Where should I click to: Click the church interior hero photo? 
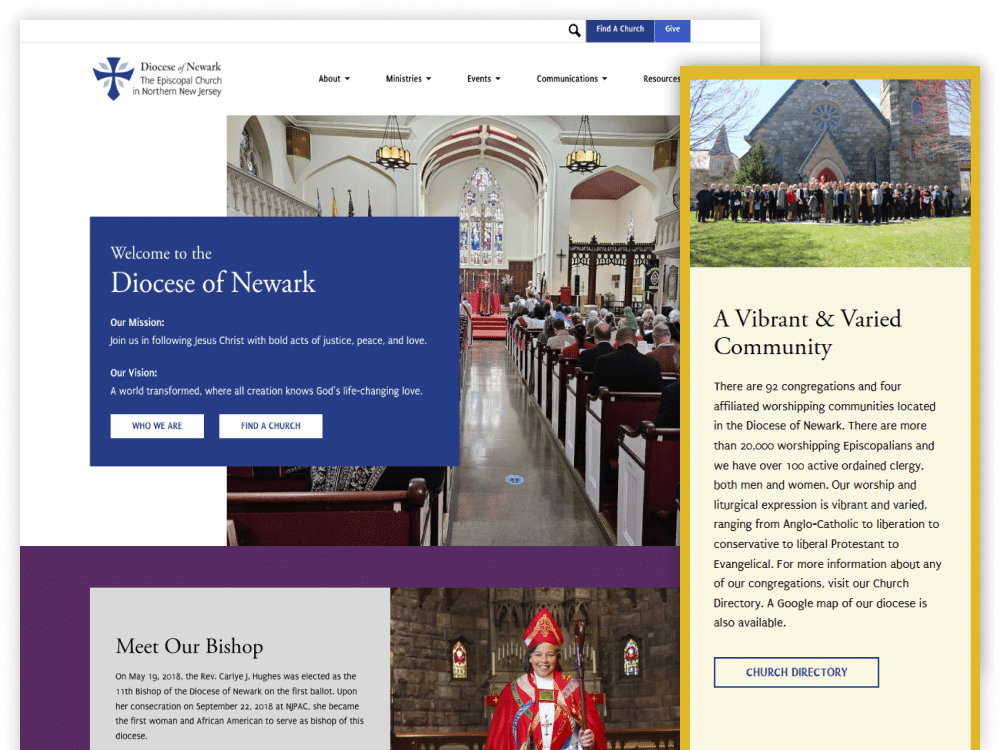coord(560,300)
